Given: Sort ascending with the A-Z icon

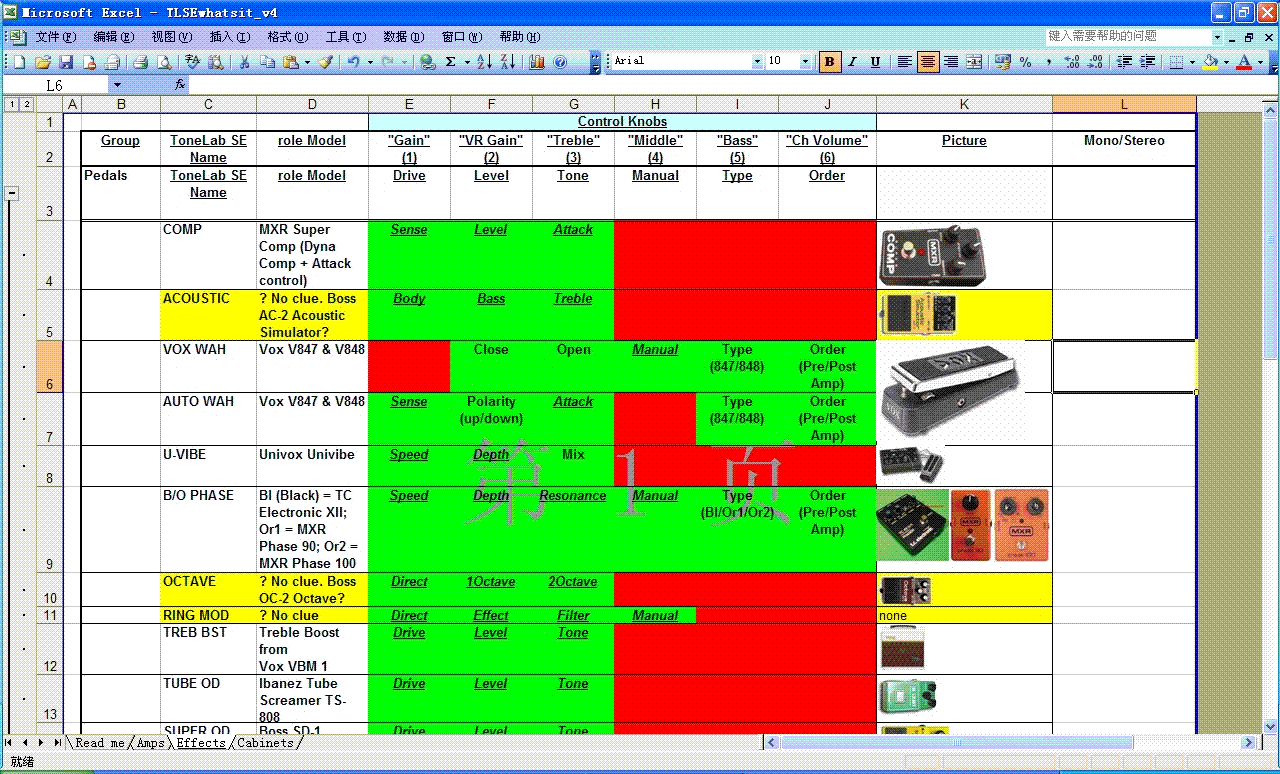Looking at the screenshot, I should coord(484,62).
